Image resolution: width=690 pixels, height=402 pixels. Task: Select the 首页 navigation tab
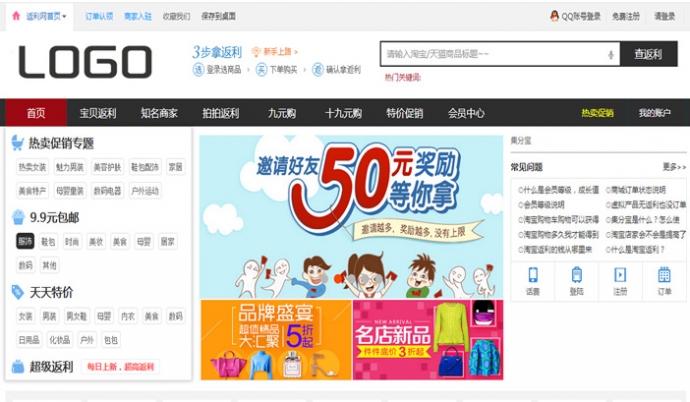(36, 113)
